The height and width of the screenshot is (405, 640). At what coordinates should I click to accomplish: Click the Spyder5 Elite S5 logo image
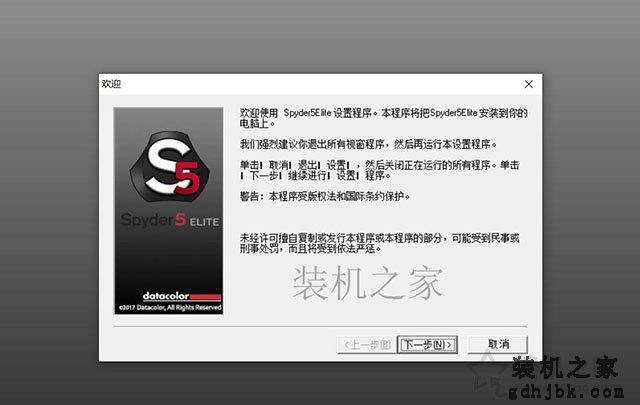pyautogui.click(x=169, y=166)
